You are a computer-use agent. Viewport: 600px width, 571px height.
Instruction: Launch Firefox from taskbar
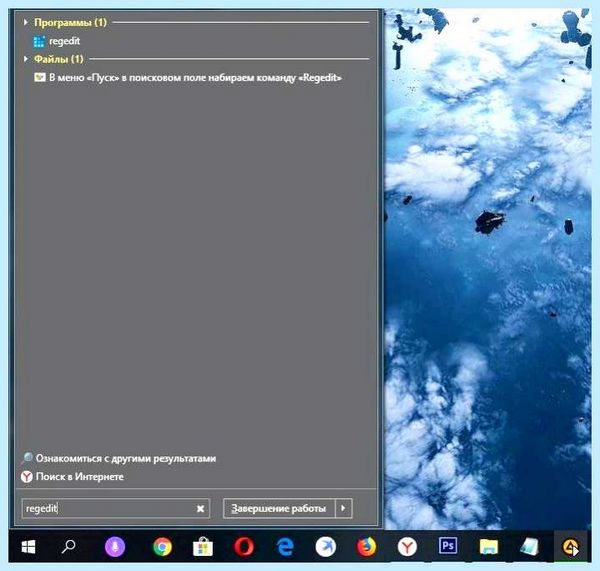point(366,547)
